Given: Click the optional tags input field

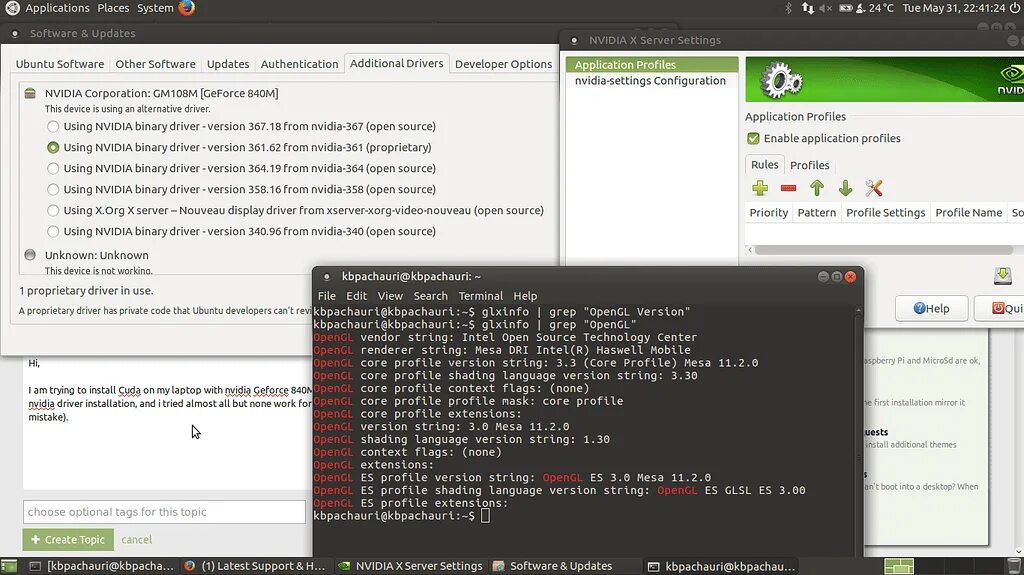Looking at the screenshot, I should pos(164,512).
